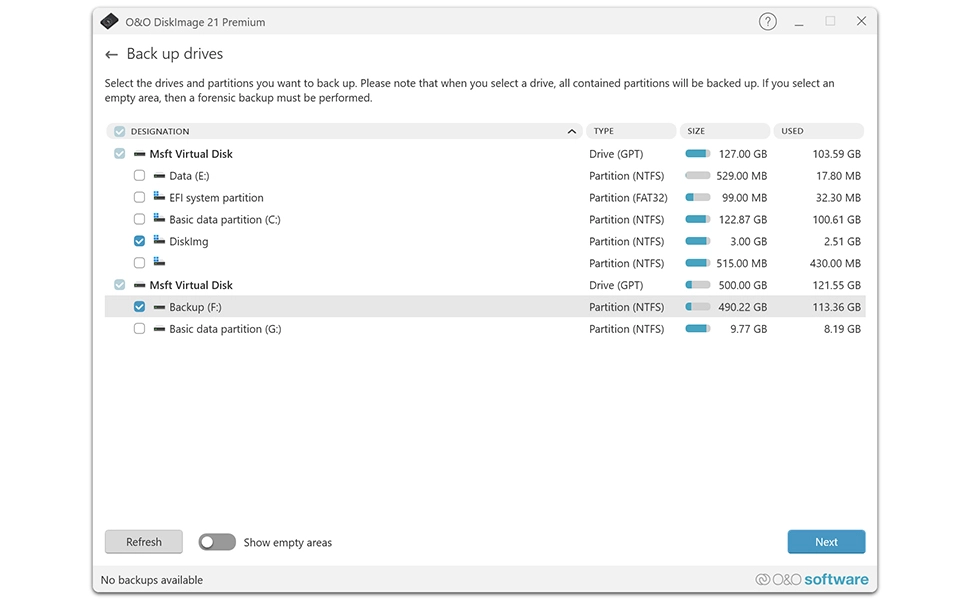The height and width of the screenshot is (600, 970).
Task: Enable the Show empty areas toggle
Action: 216,541
